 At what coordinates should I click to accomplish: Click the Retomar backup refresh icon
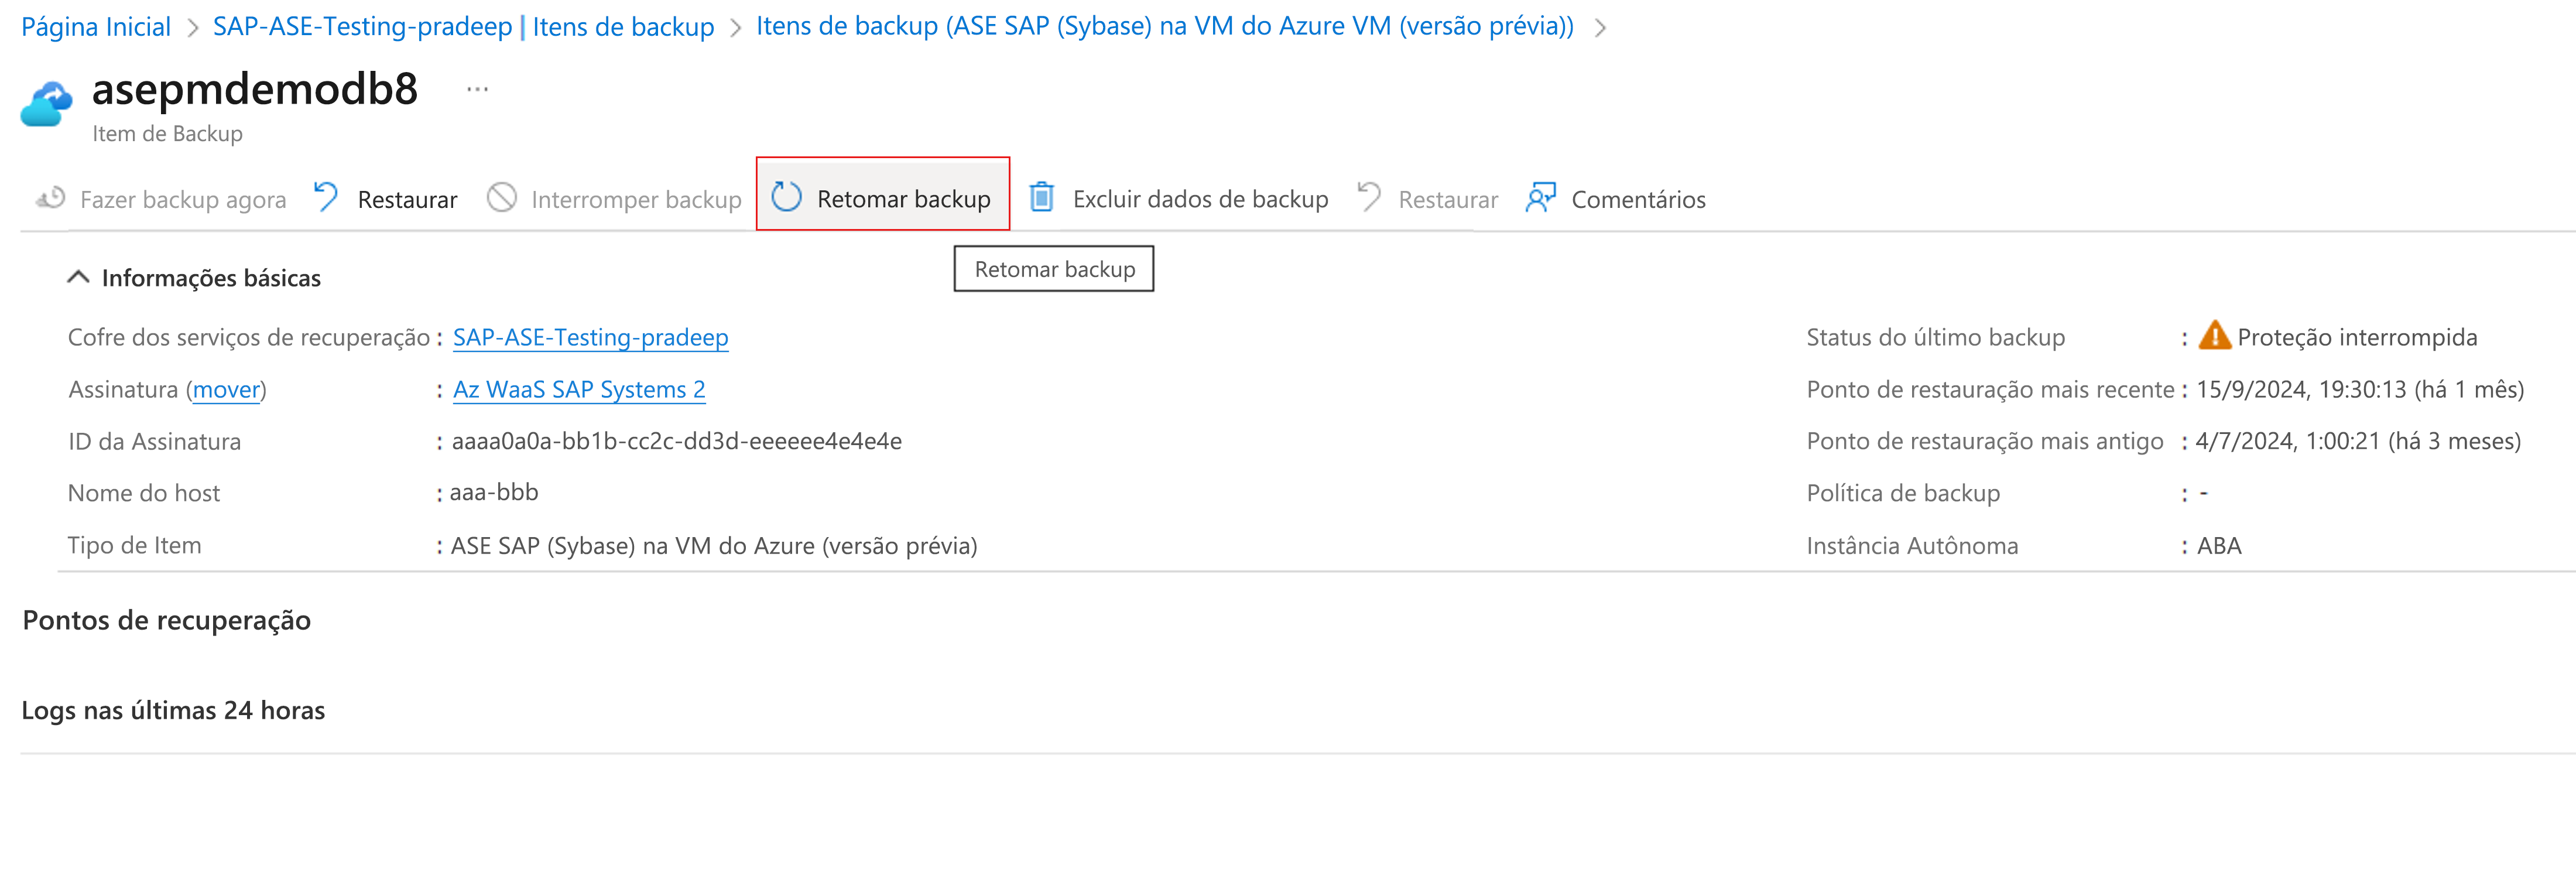click(786, 197)
